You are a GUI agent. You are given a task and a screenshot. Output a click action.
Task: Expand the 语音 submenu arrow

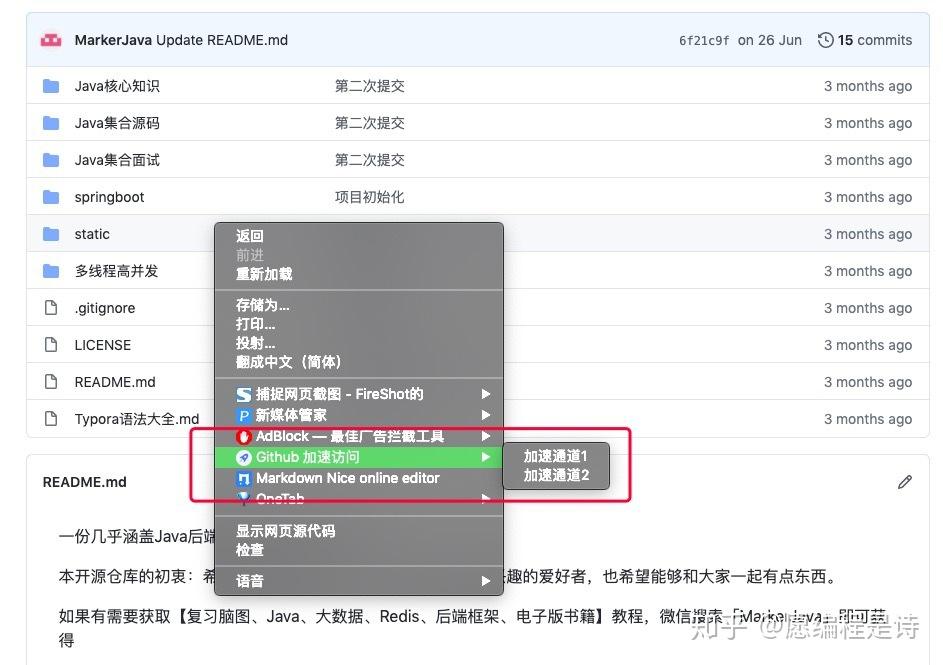coord(486,581)
